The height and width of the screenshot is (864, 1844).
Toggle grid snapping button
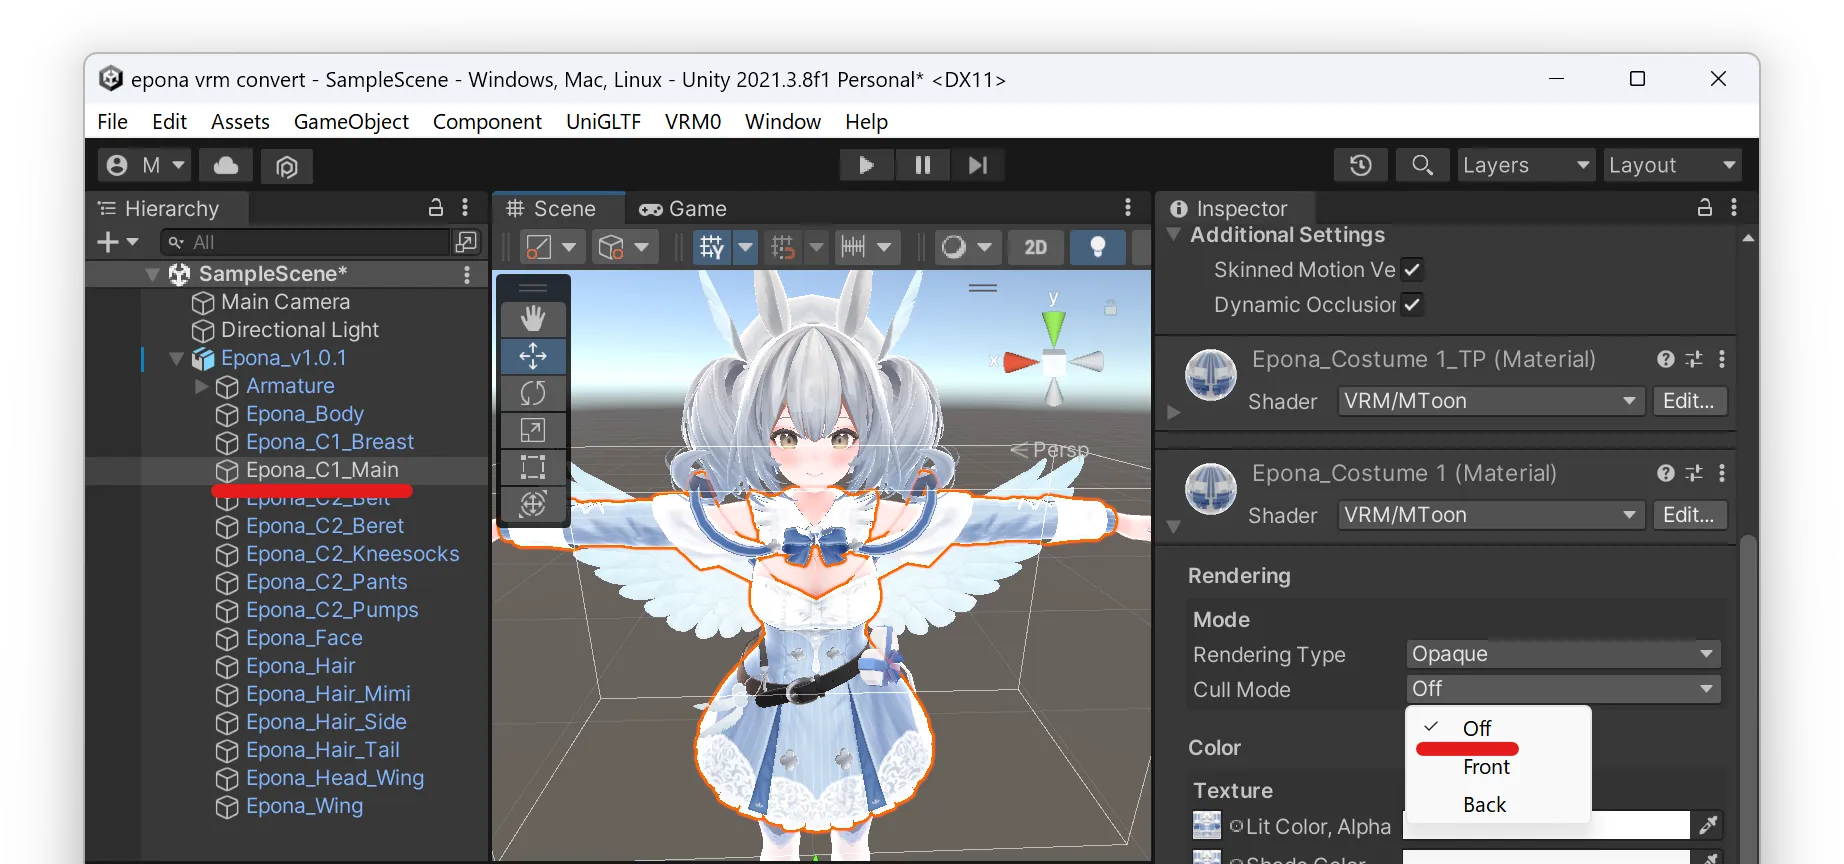tap(783, 247)
